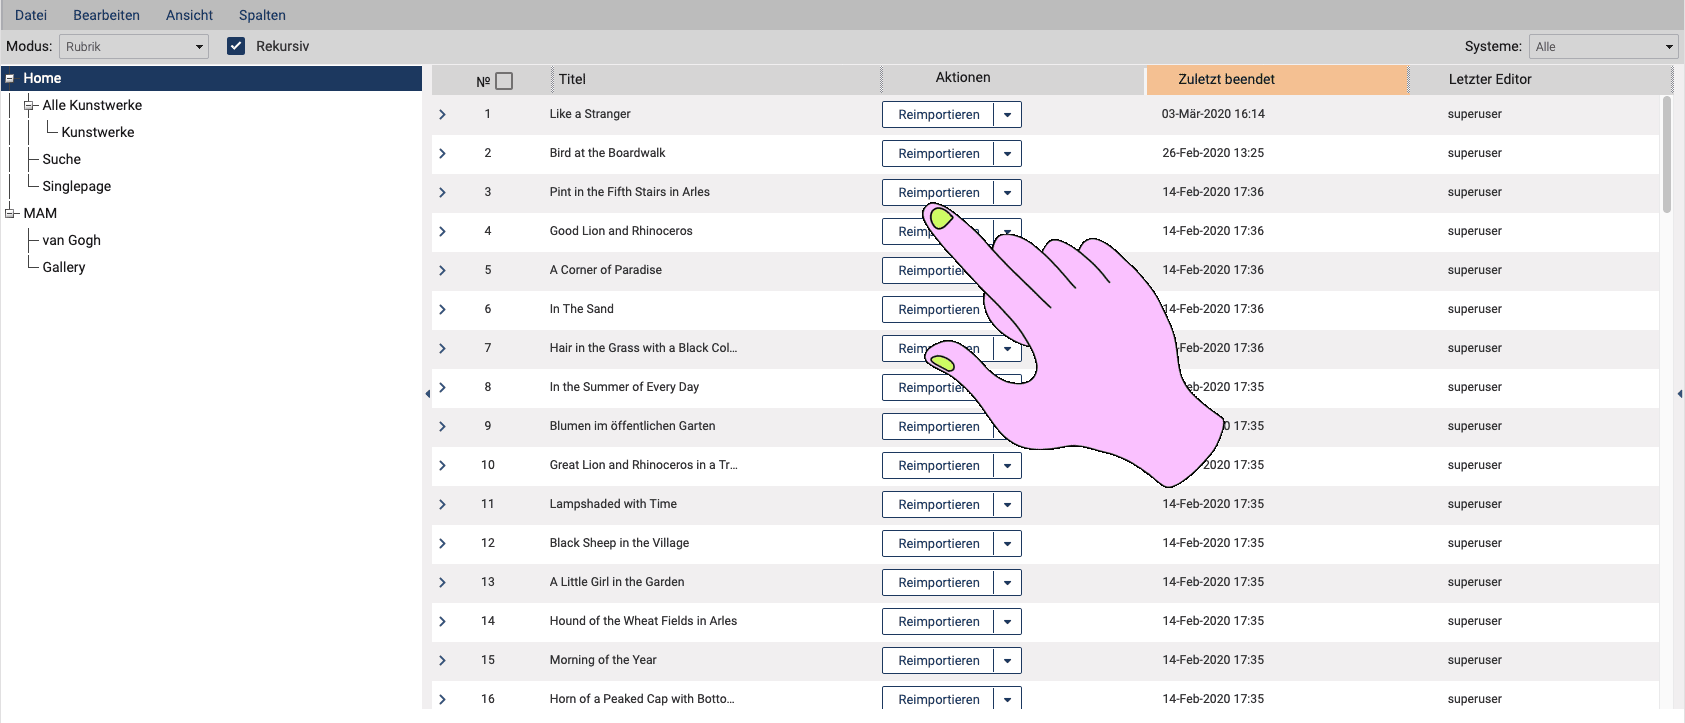Expand row 5 A Corner of Paradise chevron
This screenshot has width=1685, height=723.
(442, 270)
